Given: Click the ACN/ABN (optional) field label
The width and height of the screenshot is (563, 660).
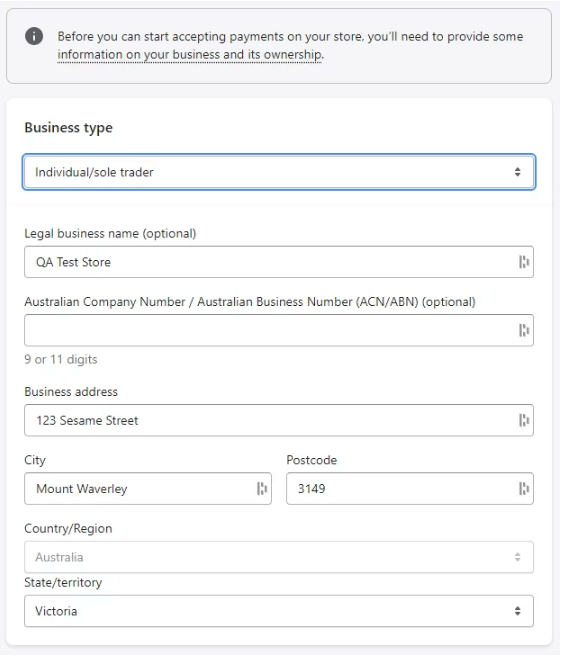Looking at the screenshot, I should (x=250, y=302).
